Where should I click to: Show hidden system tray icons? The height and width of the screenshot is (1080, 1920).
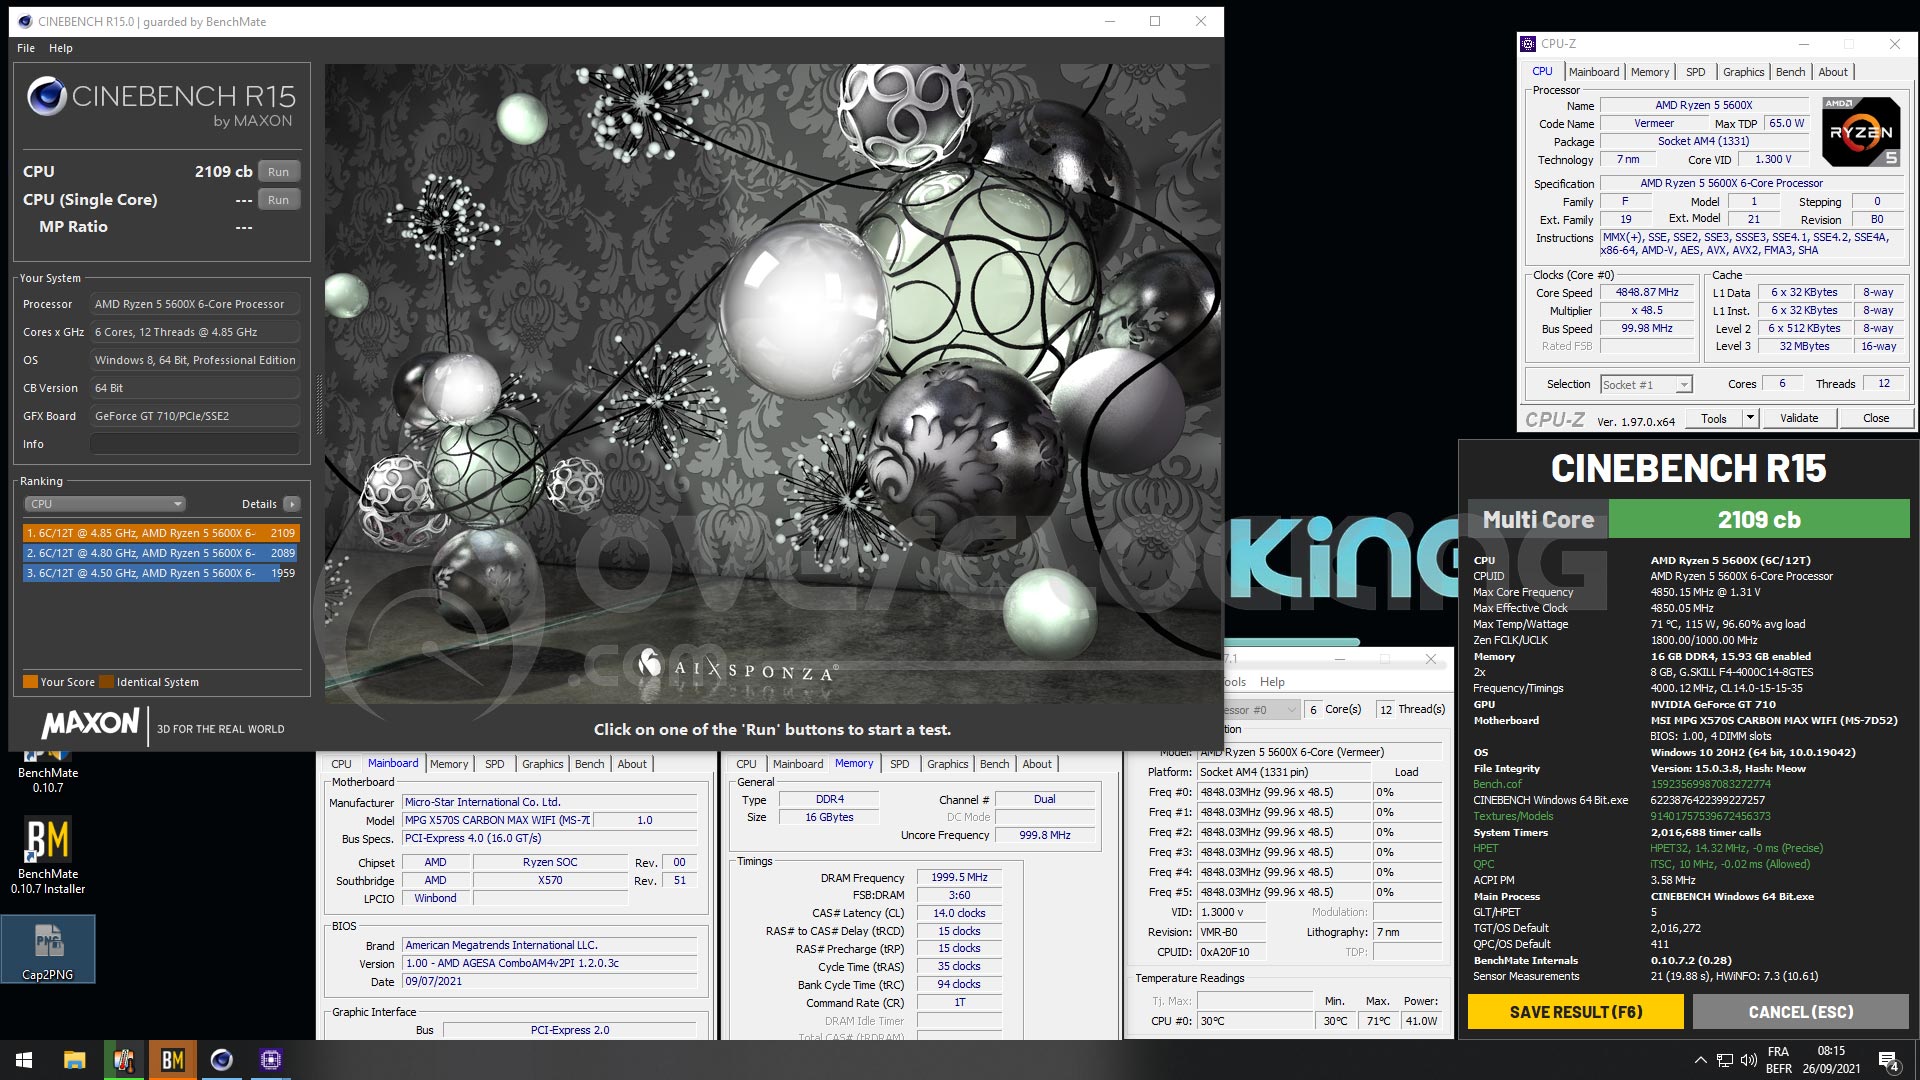pos(1700,1060)
